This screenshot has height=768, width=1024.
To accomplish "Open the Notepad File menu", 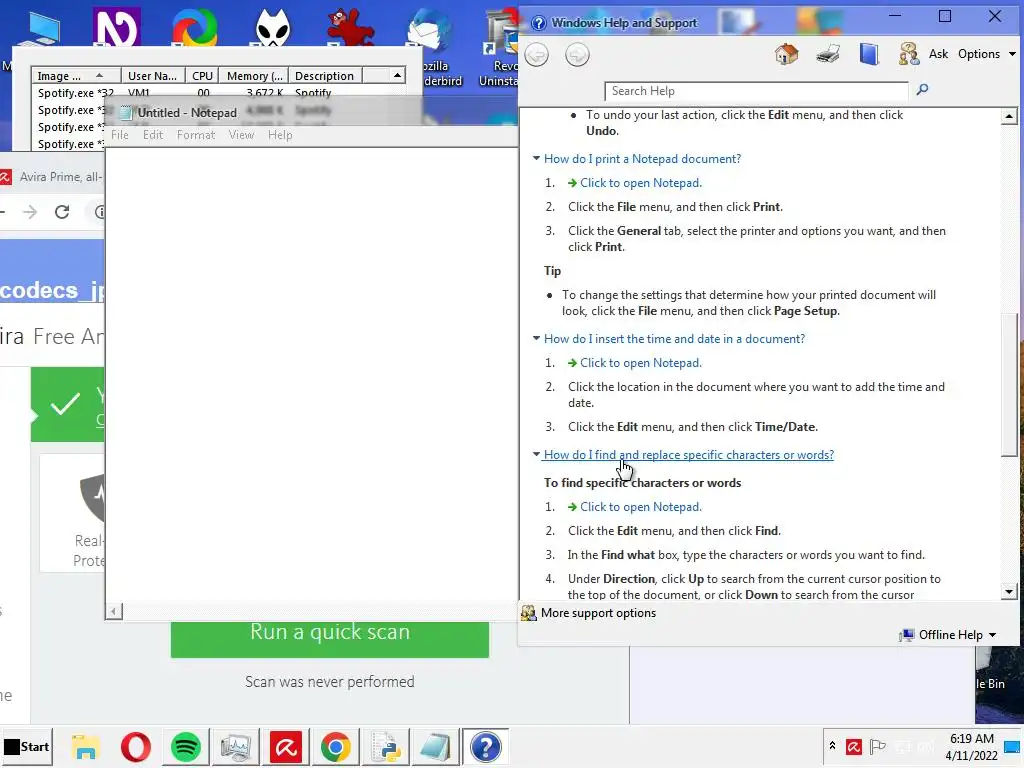I will coord(120,135).
